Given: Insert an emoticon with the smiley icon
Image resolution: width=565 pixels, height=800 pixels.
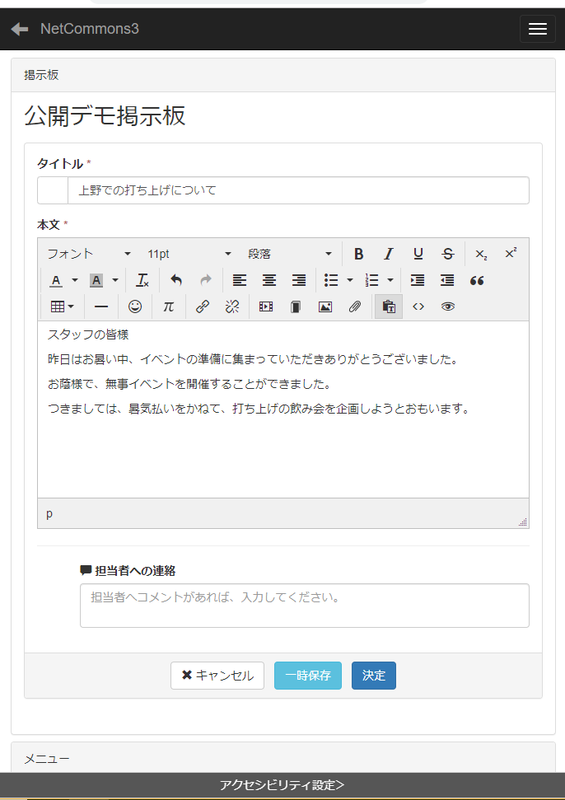Looking at the screenshot, I should (x=135, y=306).
